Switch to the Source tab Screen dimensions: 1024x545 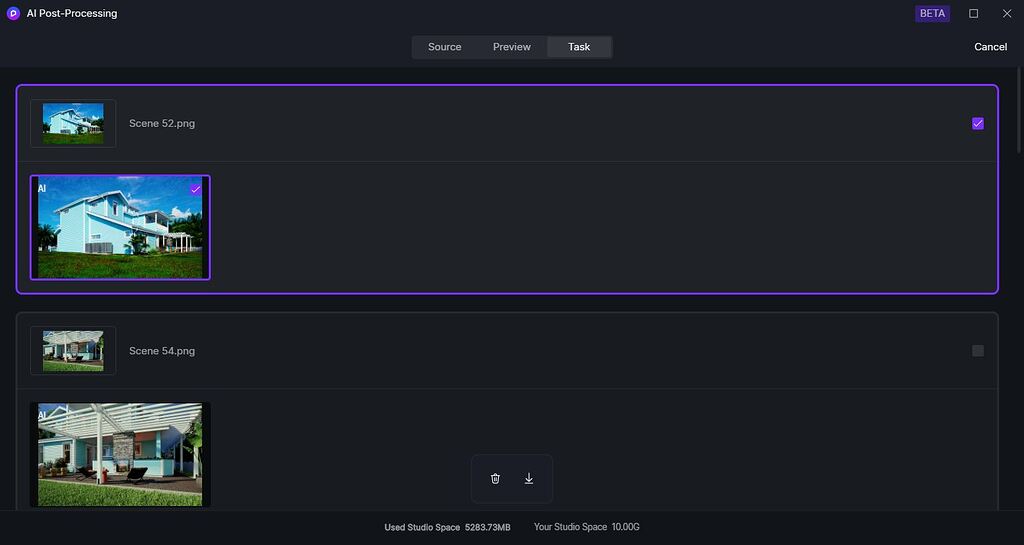445,47
